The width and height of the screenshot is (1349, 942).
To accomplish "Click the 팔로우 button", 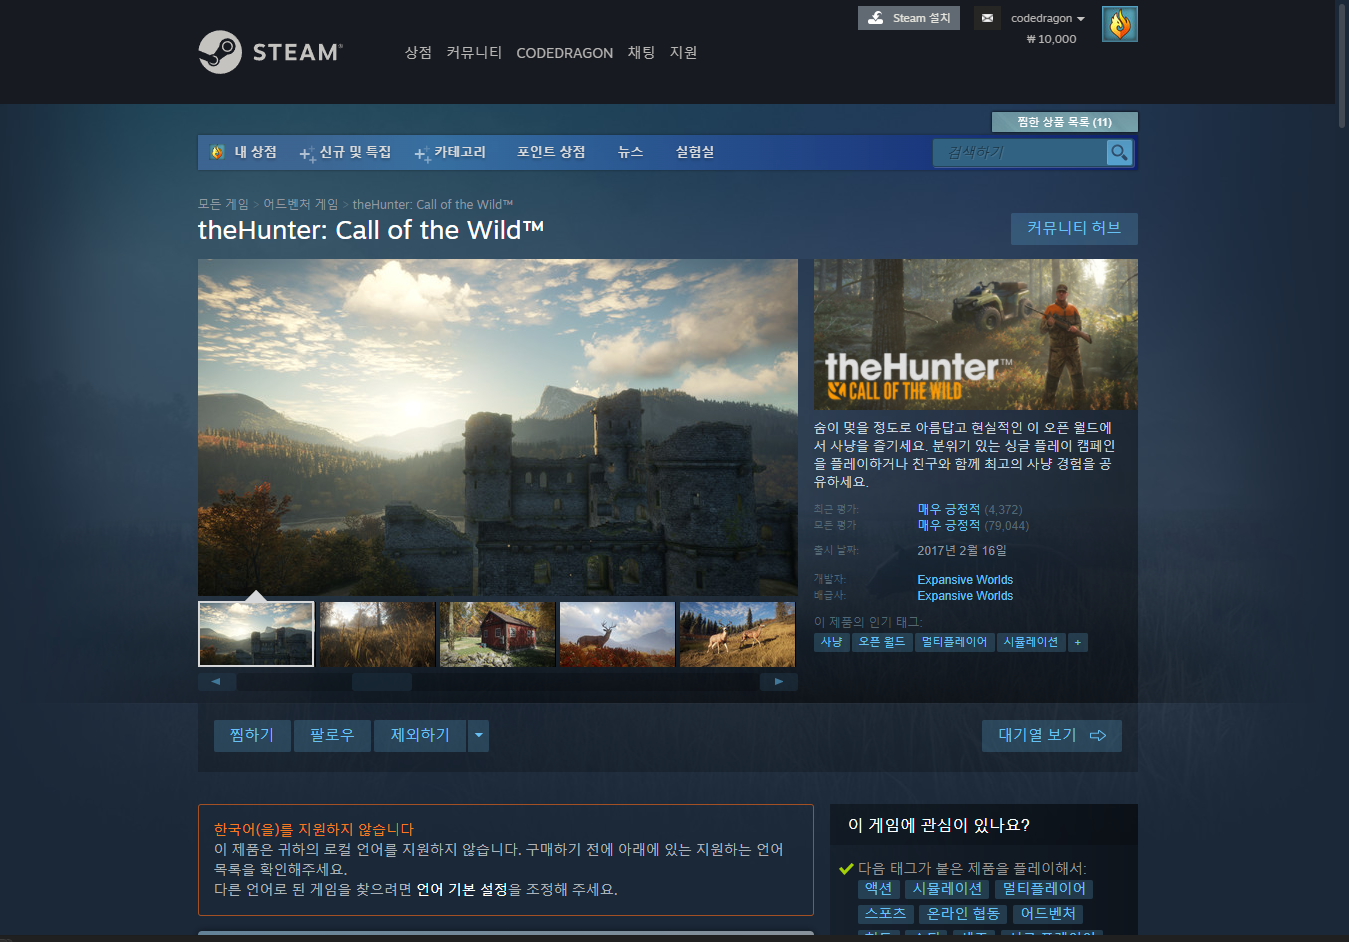I will tap(332, 736).
